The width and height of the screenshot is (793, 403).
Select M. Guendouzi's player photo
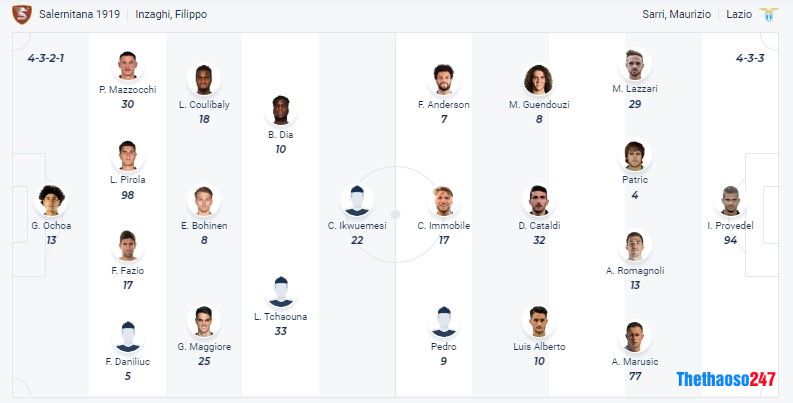[x=539, y=79]
